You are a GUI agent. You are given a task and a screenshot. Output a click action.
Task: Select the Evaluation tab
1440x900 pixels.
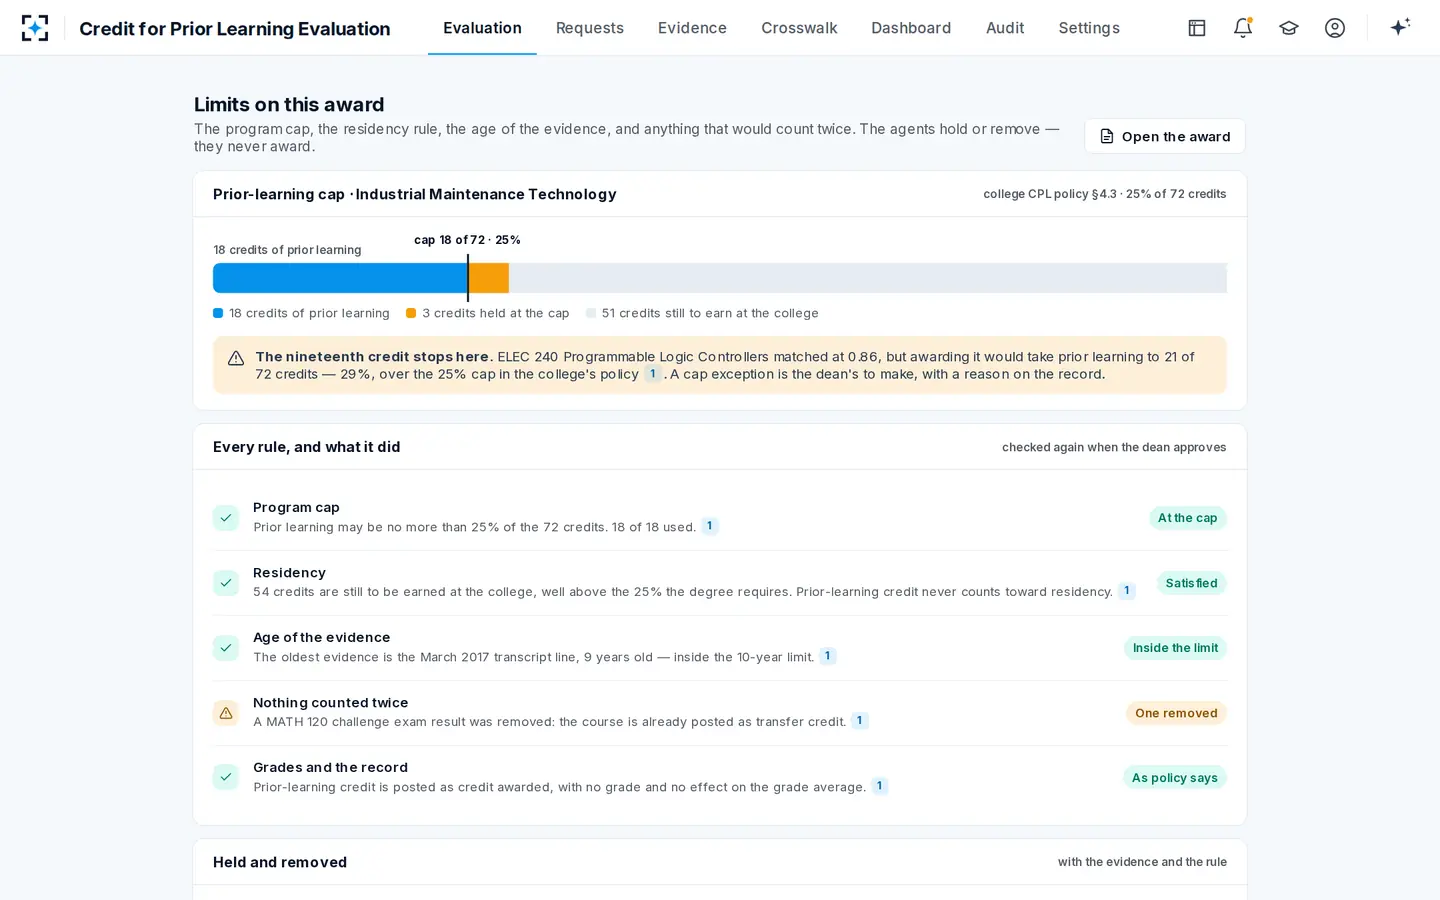coord(482,28)
